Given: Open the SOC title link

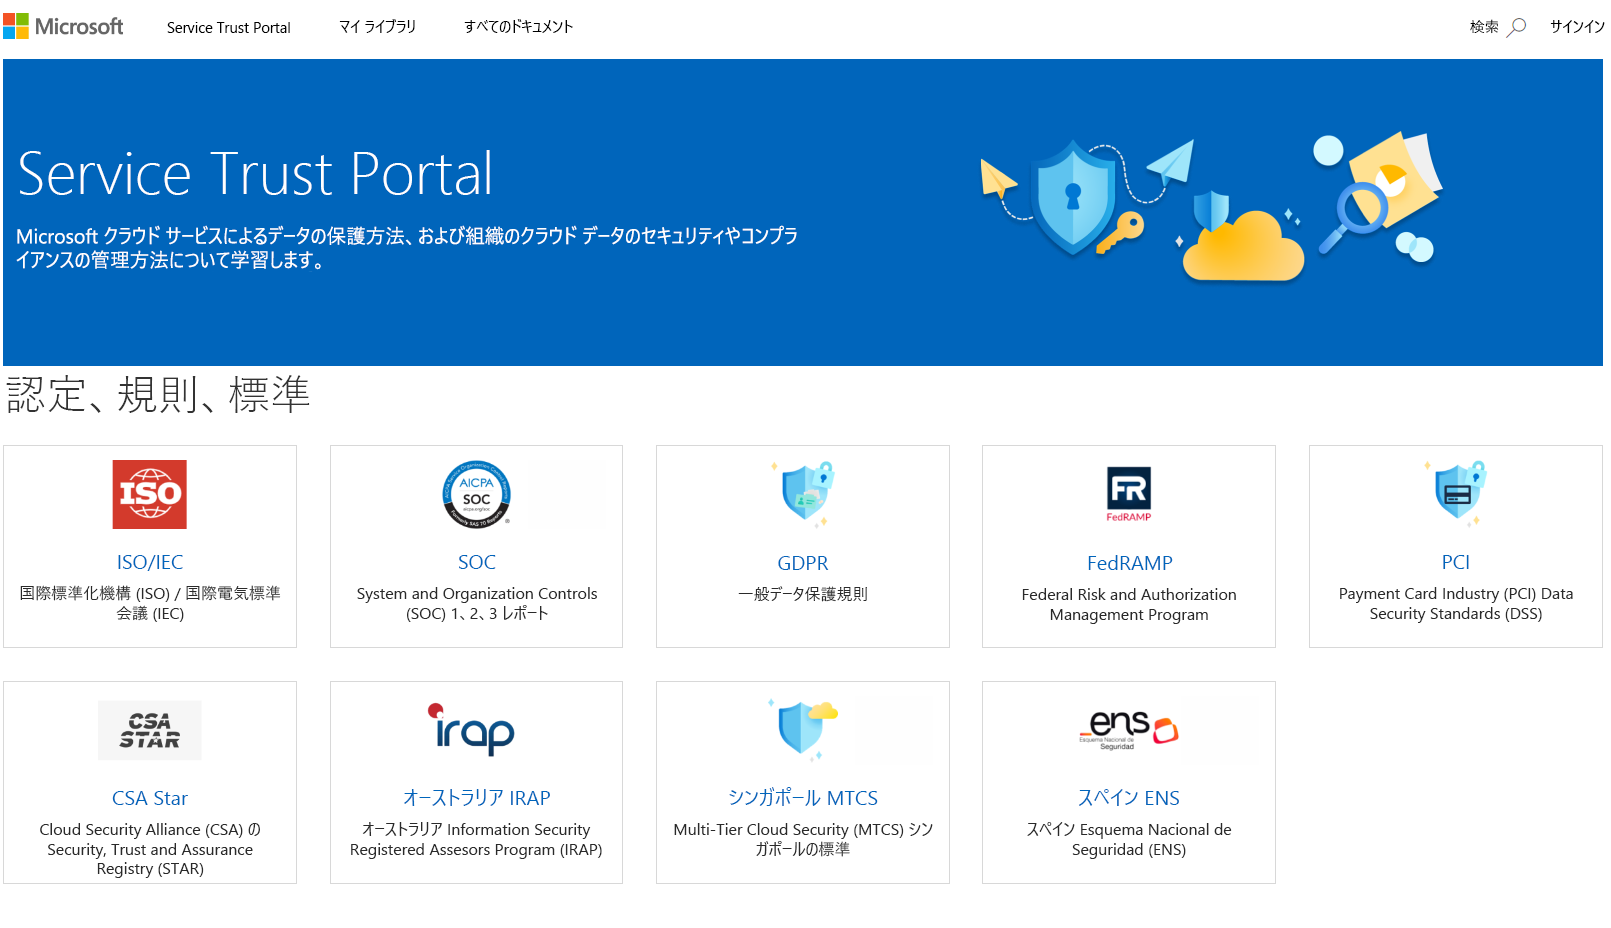Looking at the screenshot, I should coord(477,562).
